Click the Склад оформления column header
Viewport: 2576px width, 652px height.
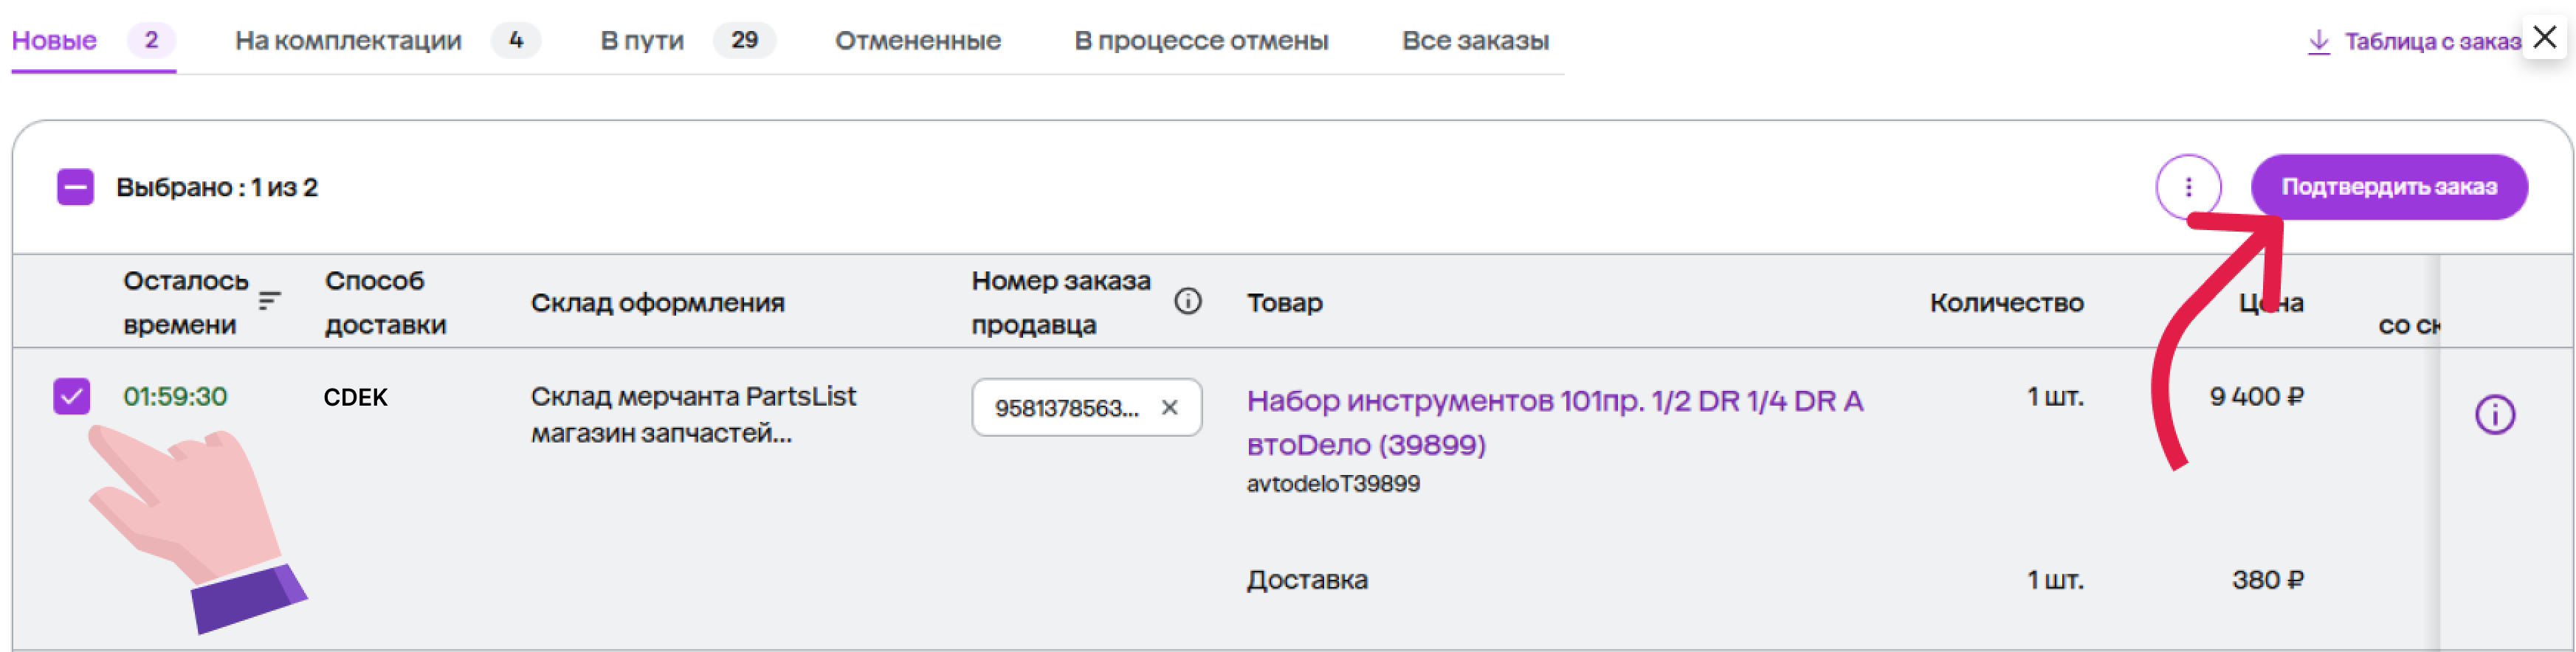point(657,302)
